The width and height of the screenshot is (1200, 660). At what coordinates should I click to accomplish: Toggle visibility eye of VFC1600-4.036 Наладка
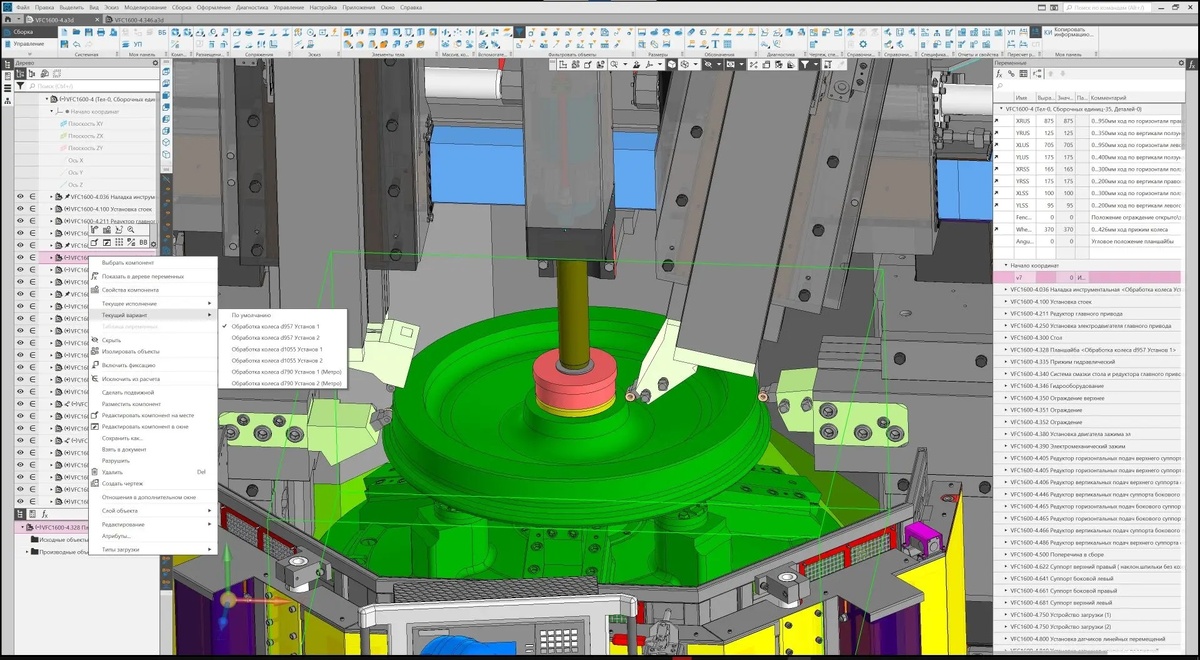[20, 196]
